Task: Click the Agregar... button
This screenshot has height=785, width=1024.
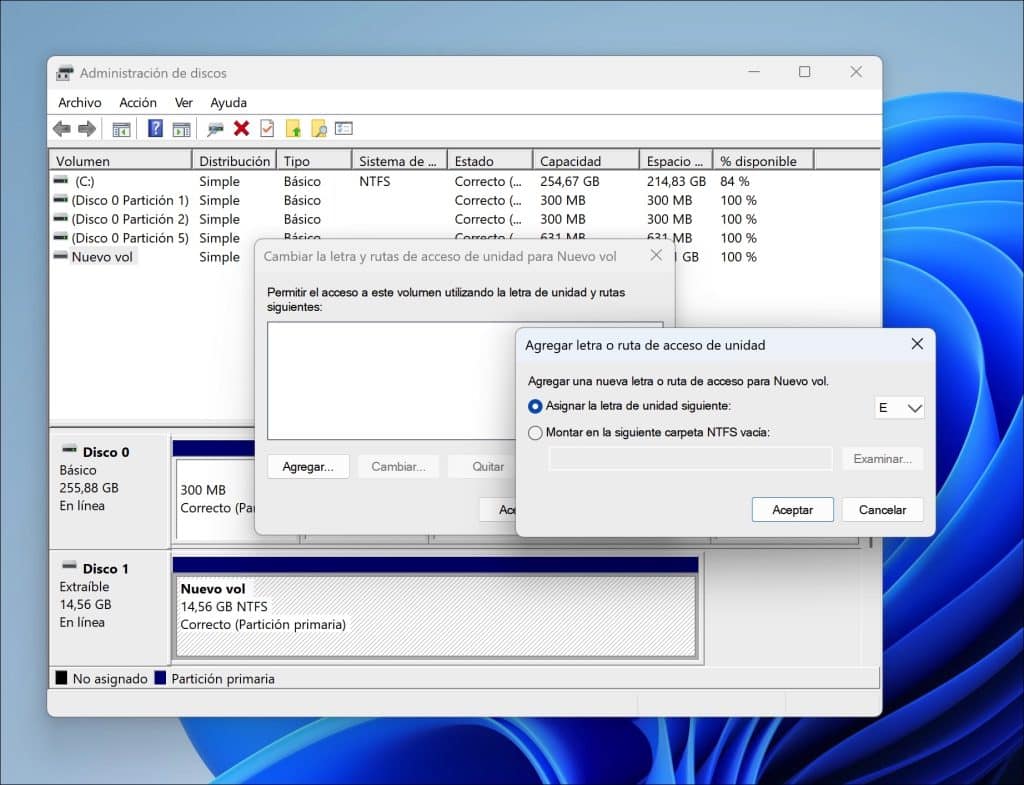Action: 308,467
